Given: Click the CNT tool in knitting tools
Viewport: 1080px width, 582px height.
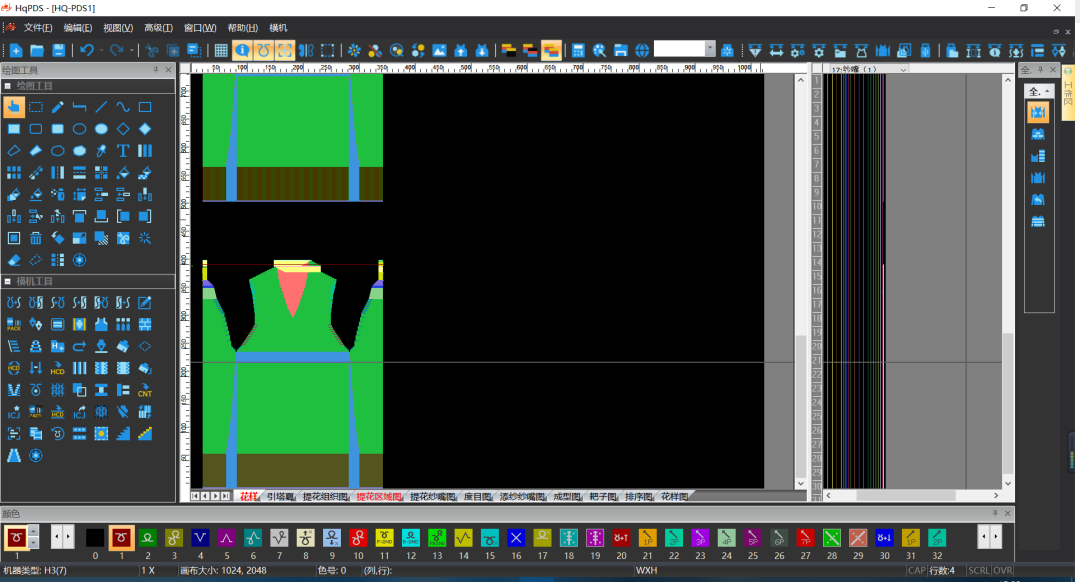Looking at the screenshot, I should (x=145, y=391).
